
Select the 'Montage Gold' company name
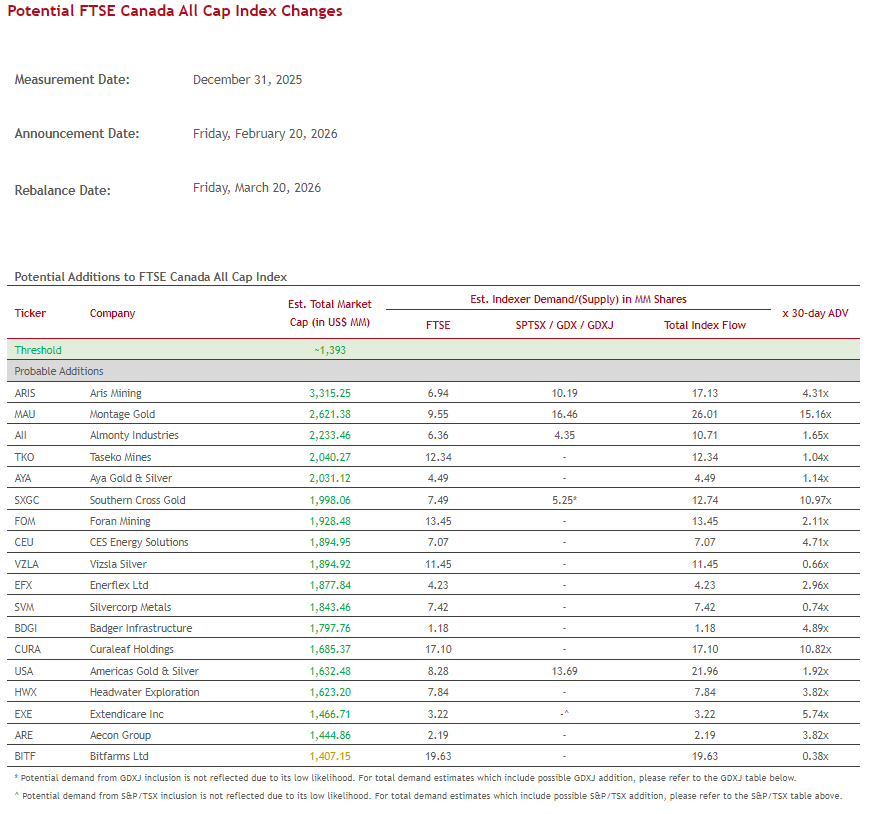coord(122,414)
